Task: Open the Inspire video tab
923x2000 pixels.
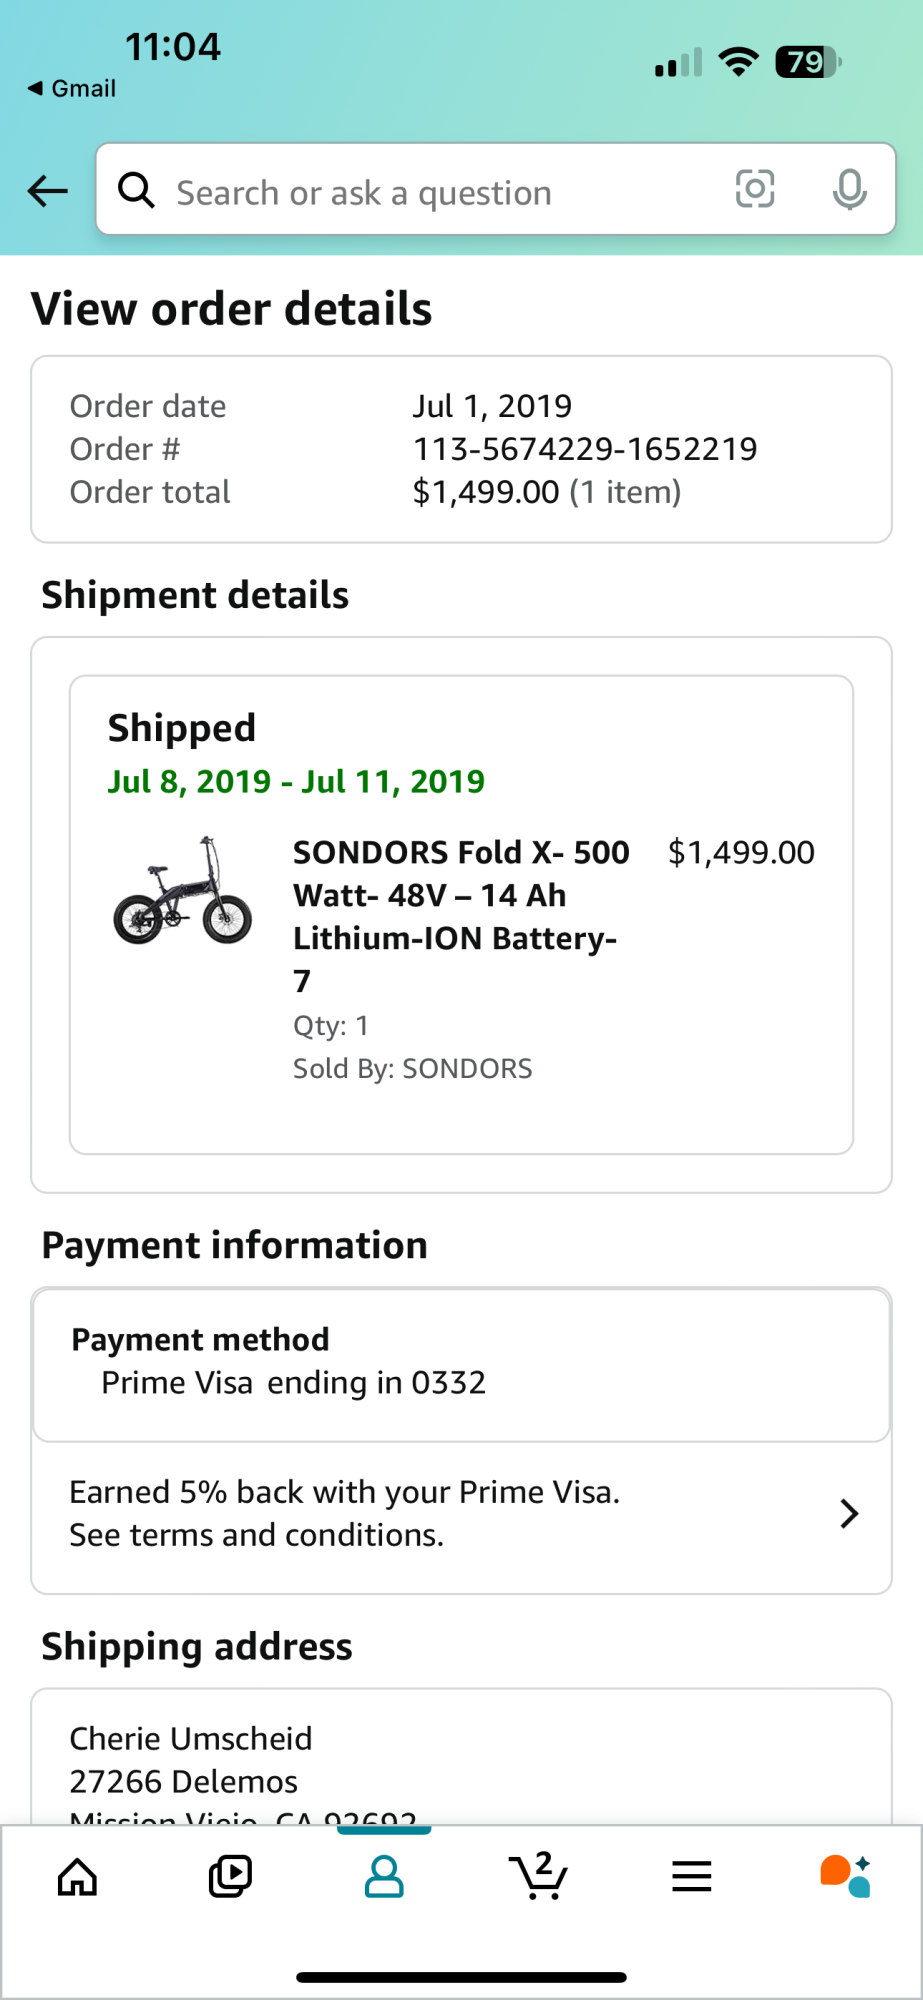Action: [230, 1877]
